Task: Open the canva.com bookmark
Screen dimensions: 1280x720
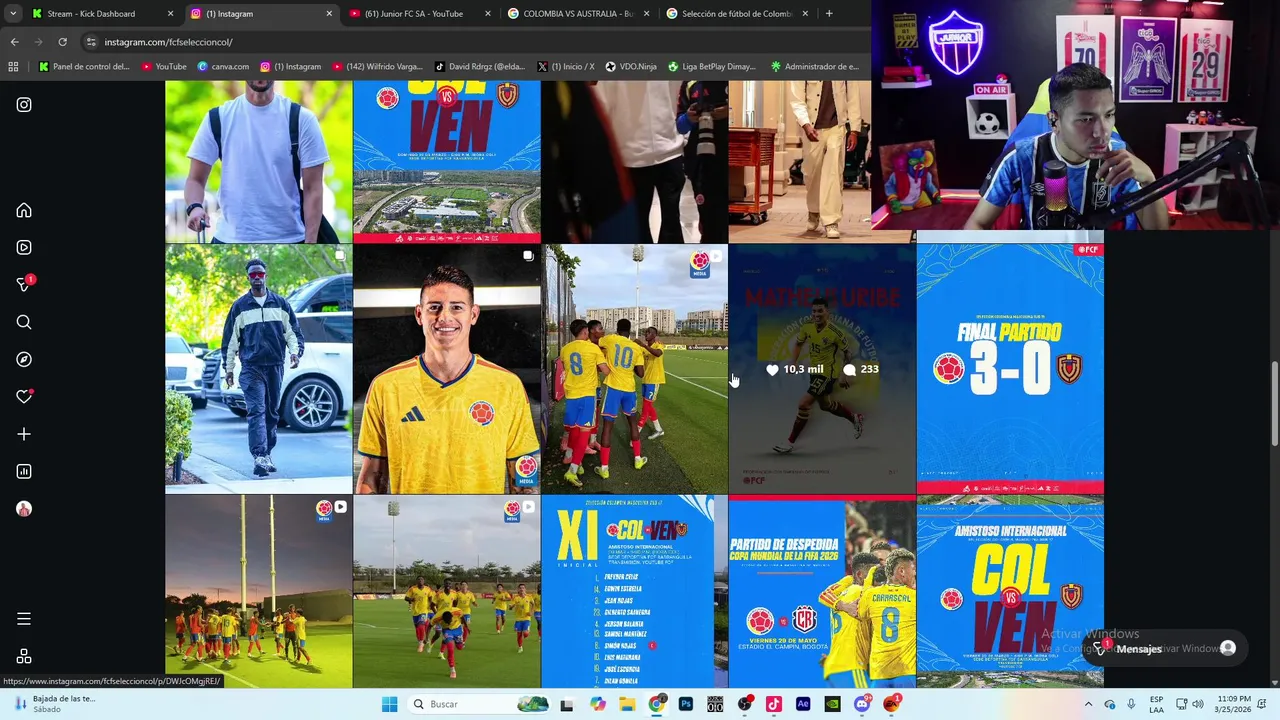Action: point(223,67)
